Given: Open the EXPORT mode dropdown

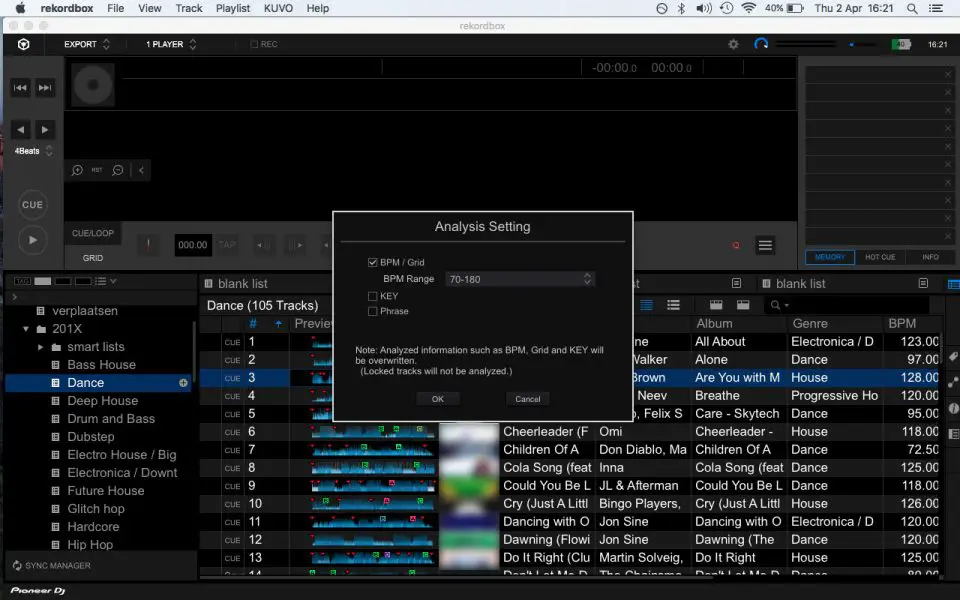Looking at the screenshot, I should (87, 44).
